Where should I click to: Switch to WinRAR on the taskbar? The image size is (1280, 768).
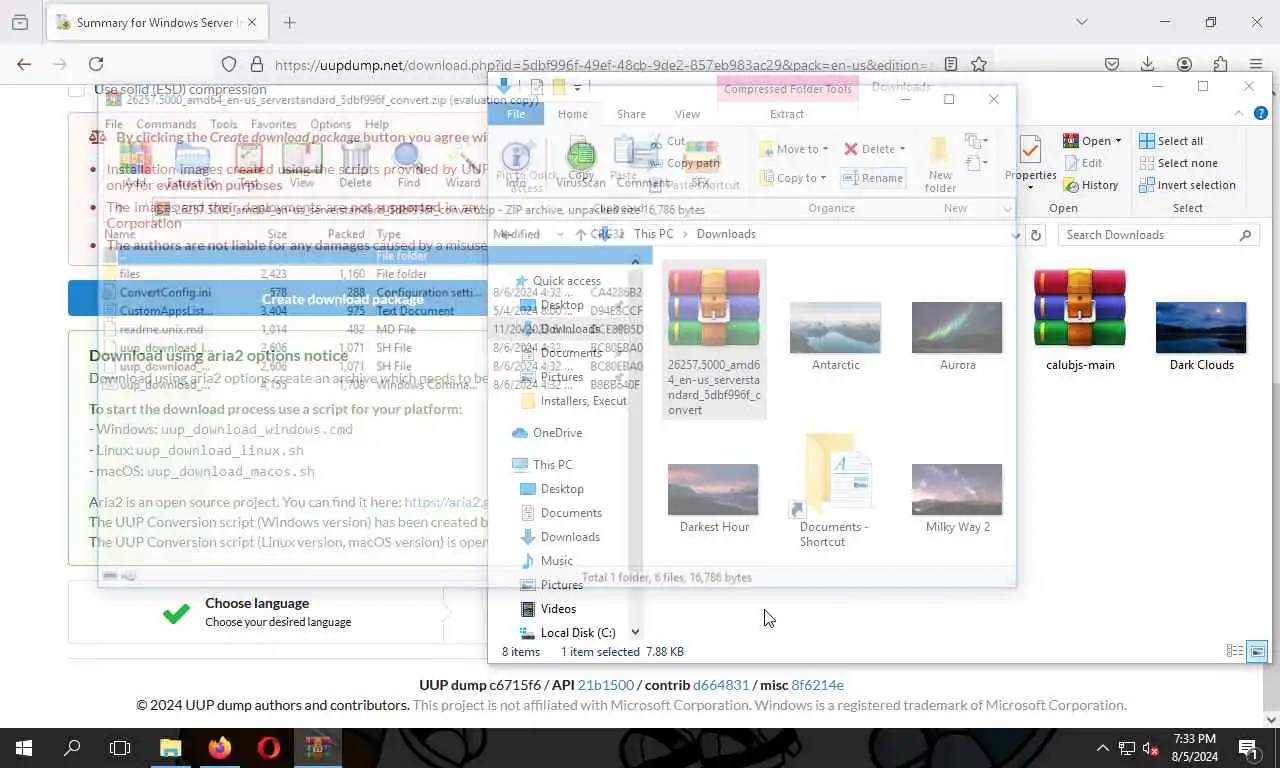click(x=317, y=748)
